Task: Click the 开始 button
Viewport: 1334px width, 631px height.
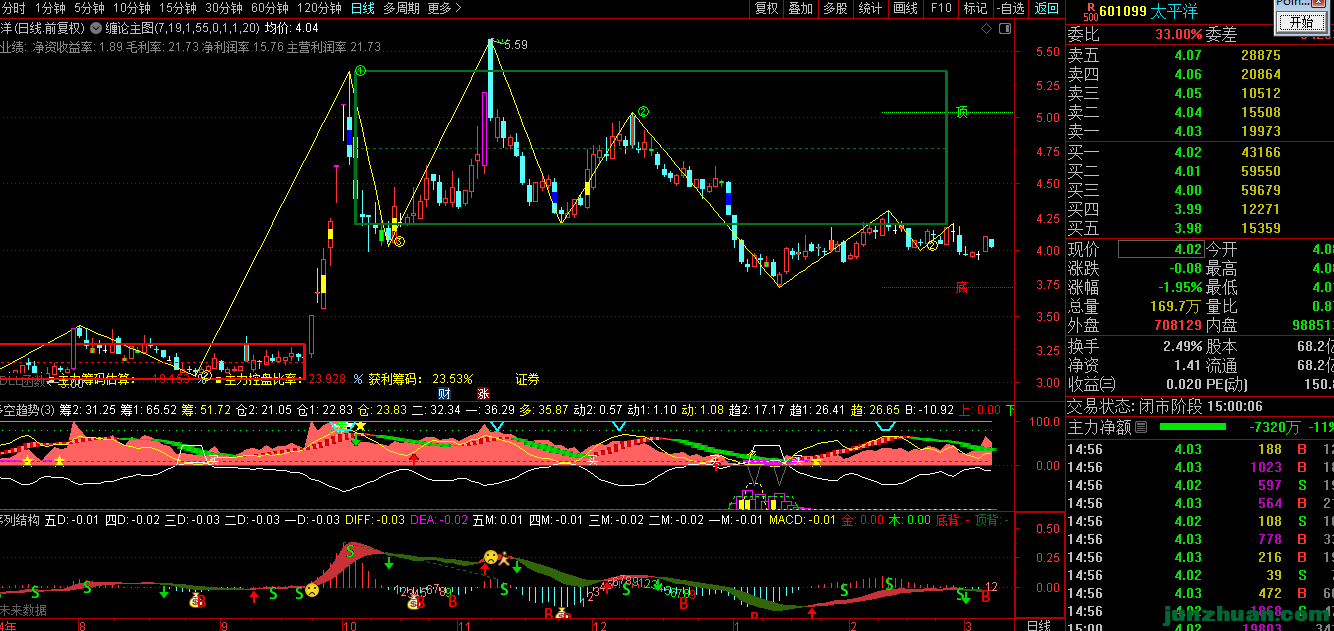Action: tap(1301, 22)
